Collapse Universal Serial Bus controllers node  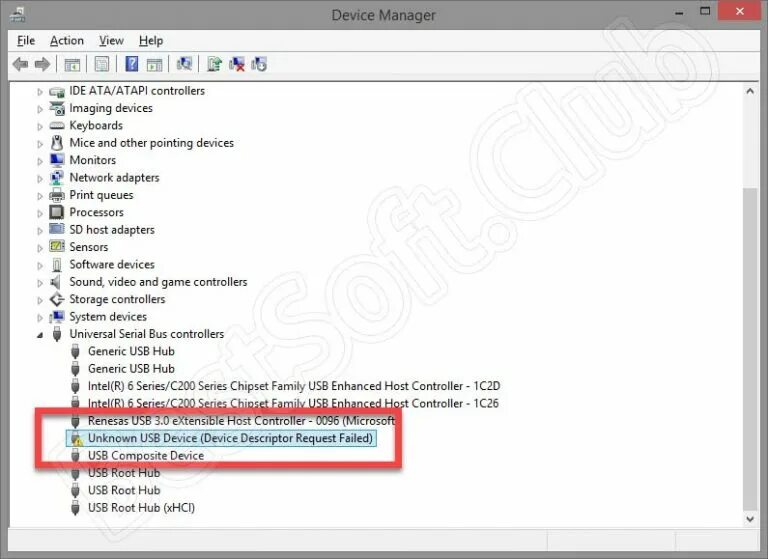(x=40, y=335)
